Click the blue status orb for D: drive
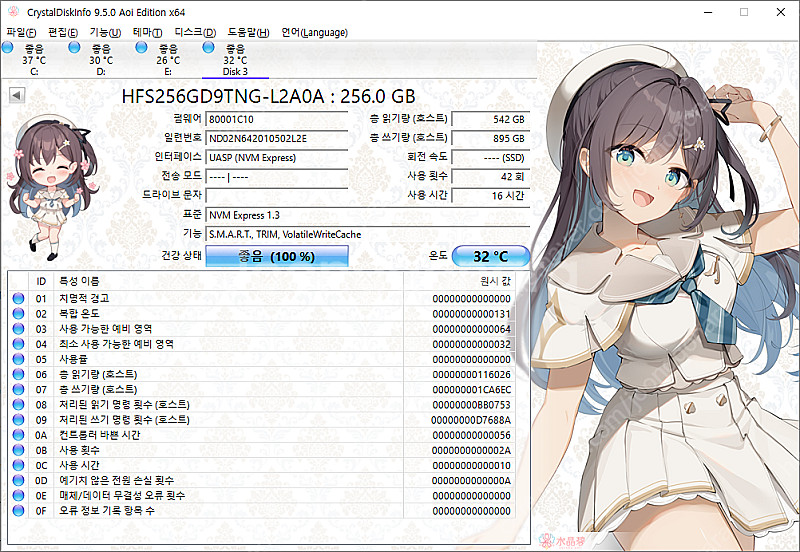The height and width of the screenshot is (552, 800). (x=74, y=47)
